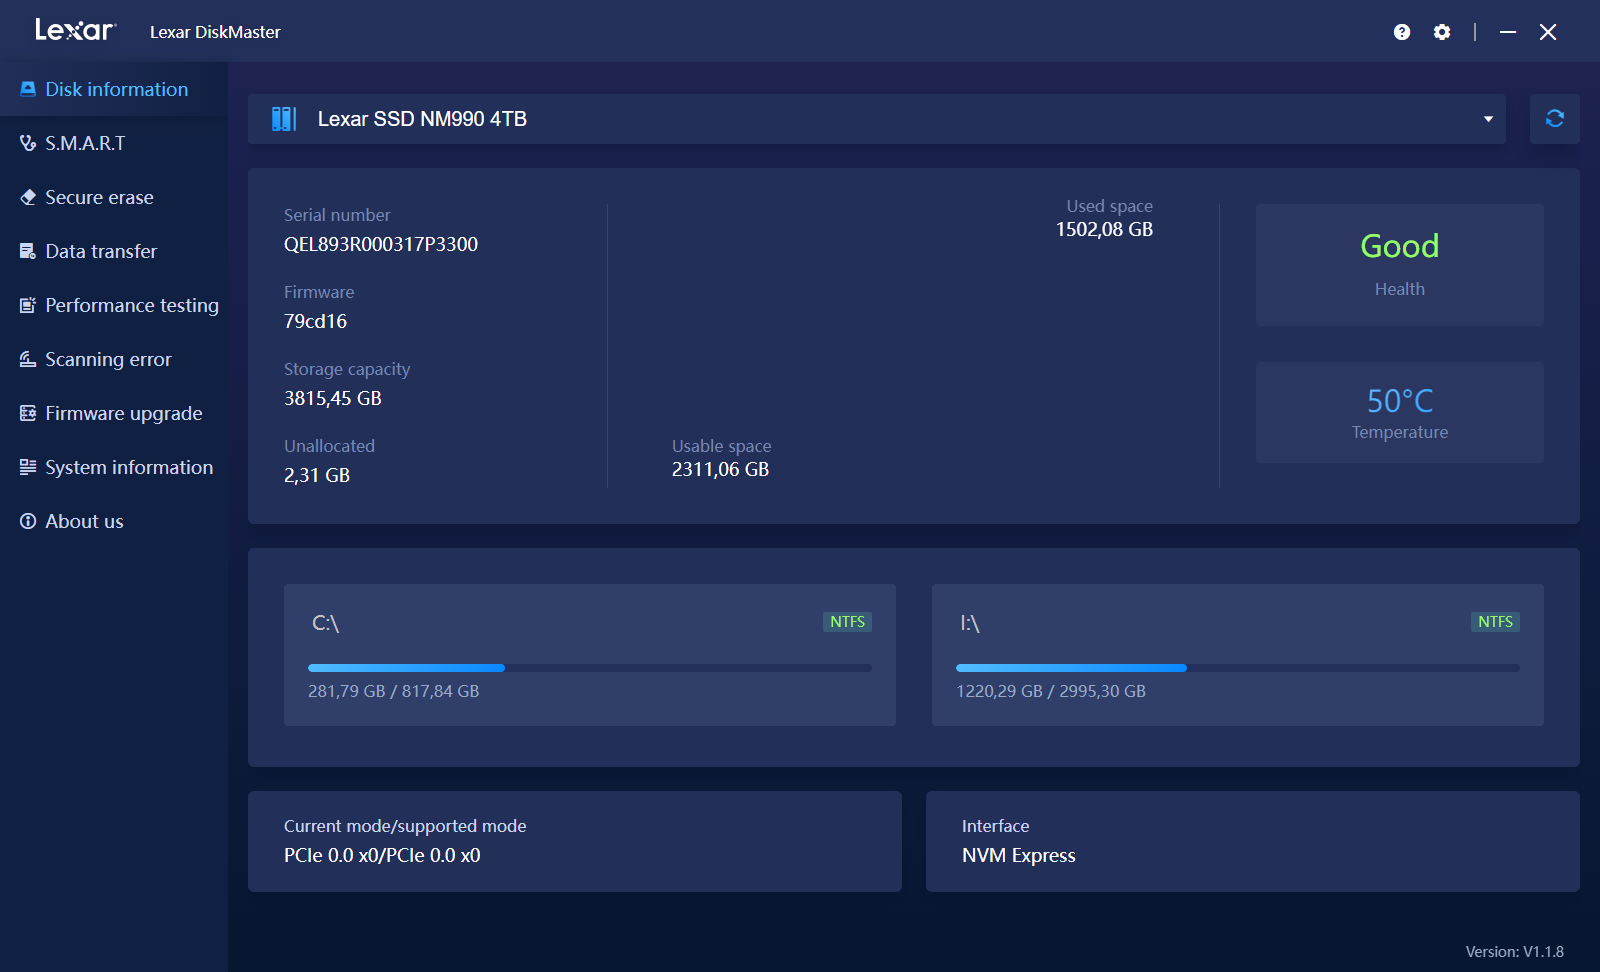
Task: Click usable space 2311,06 GB
Action: (720, 469)
